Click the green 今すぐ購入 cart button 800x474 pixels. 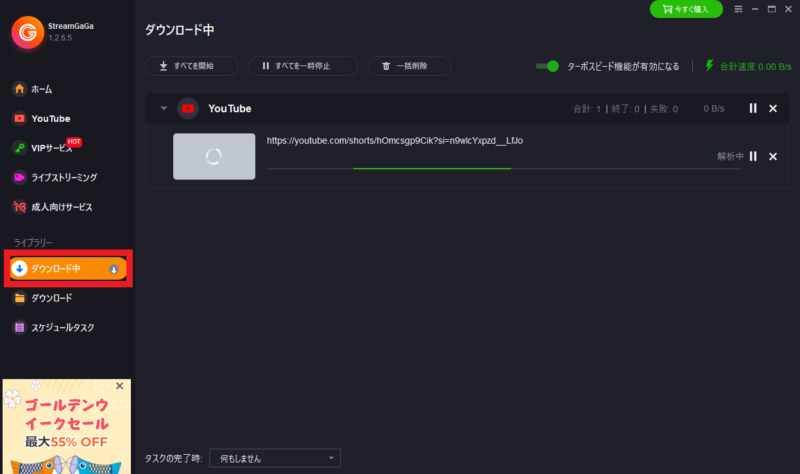(686, 9)
